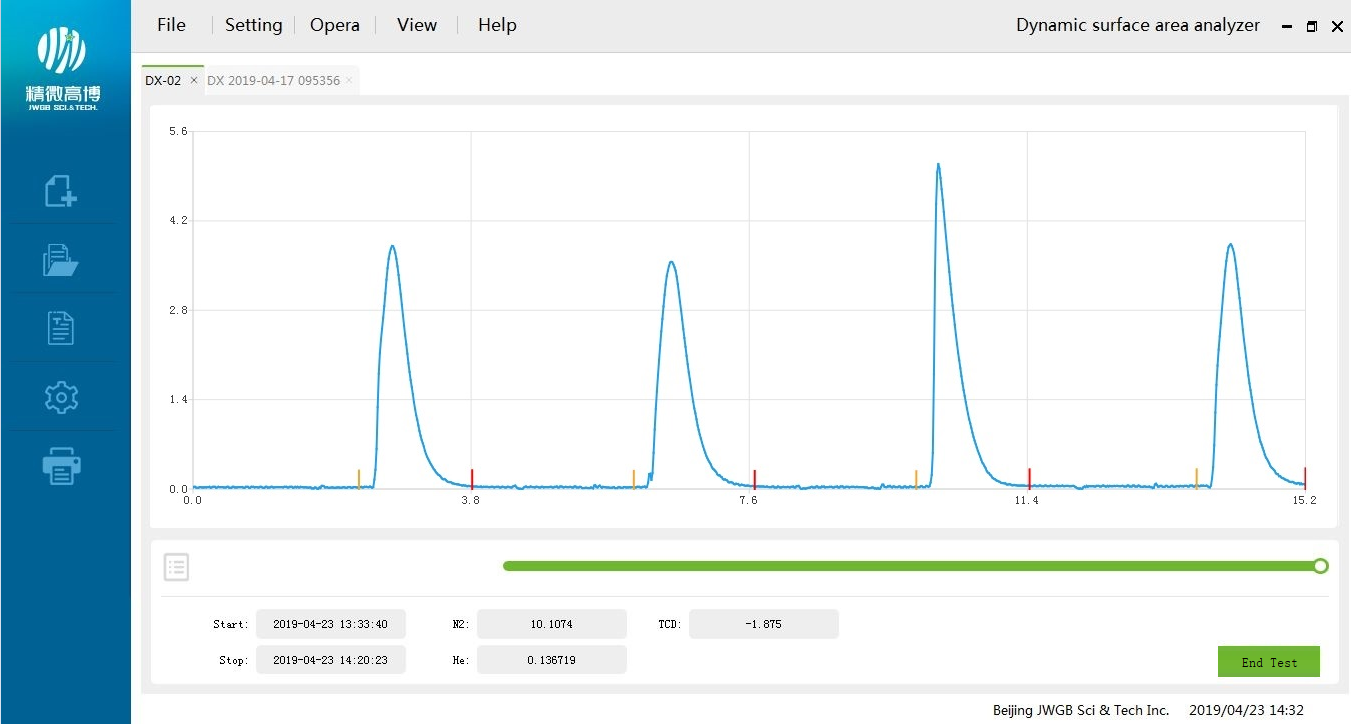Click the green progress slider handle

[1321, 566]
